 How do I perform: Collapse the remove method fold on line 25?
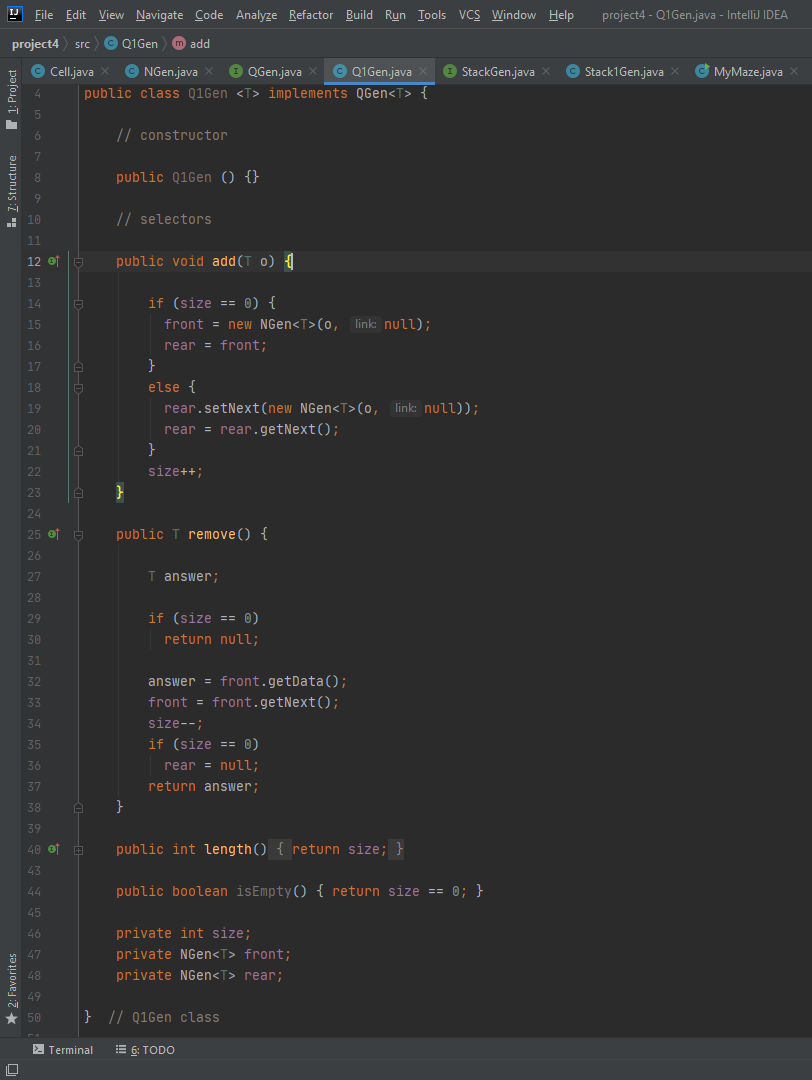click(x=79, y=534)
